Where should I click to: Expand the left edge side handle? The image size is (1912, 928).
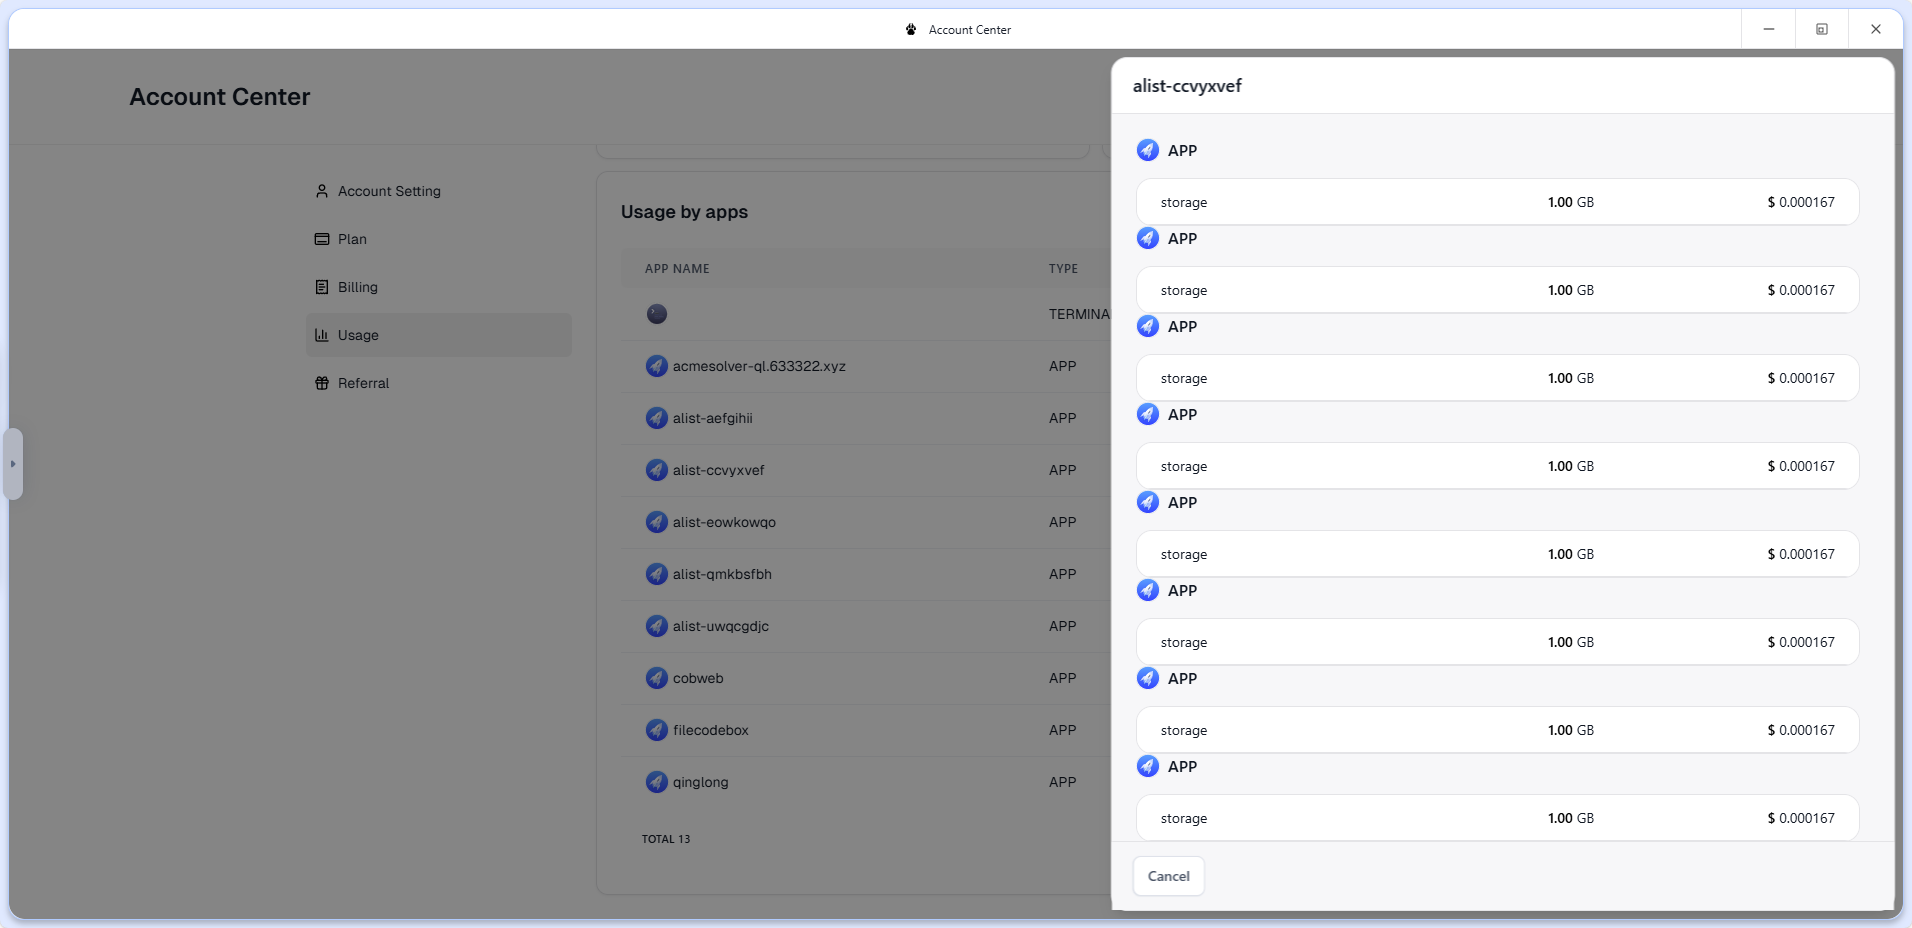[13, 464]
